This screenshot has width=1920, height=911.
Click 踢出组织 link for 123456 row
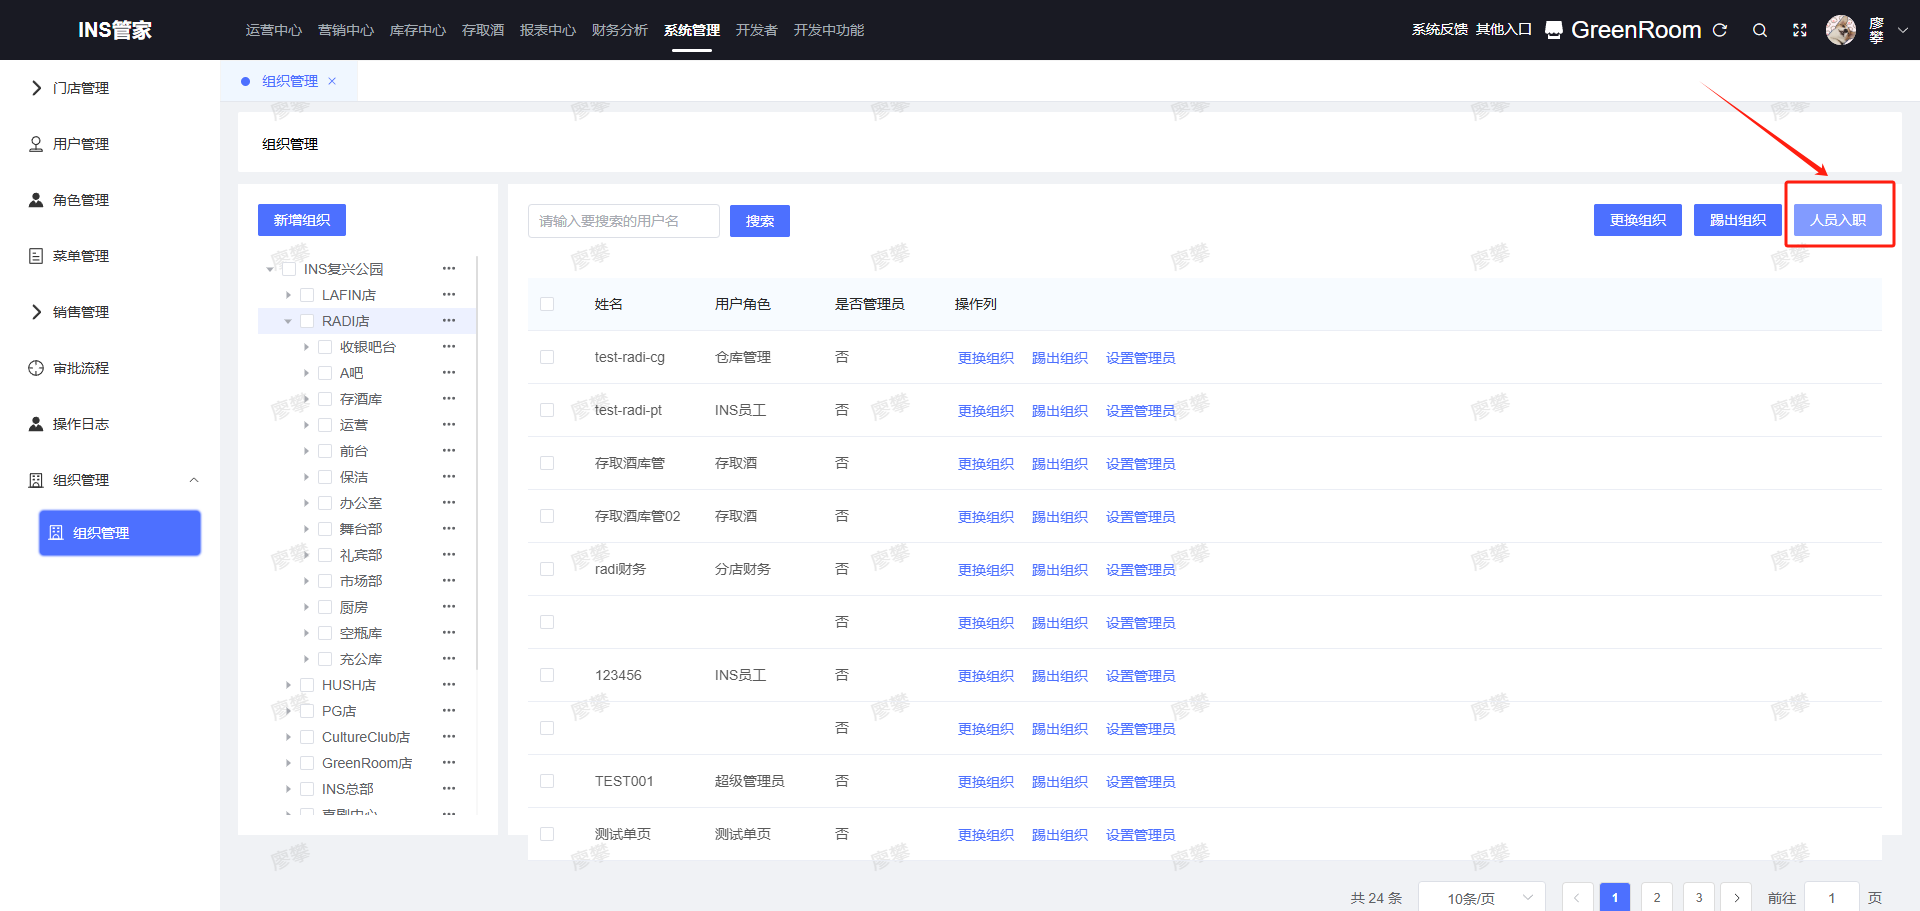pos(1060,676)
